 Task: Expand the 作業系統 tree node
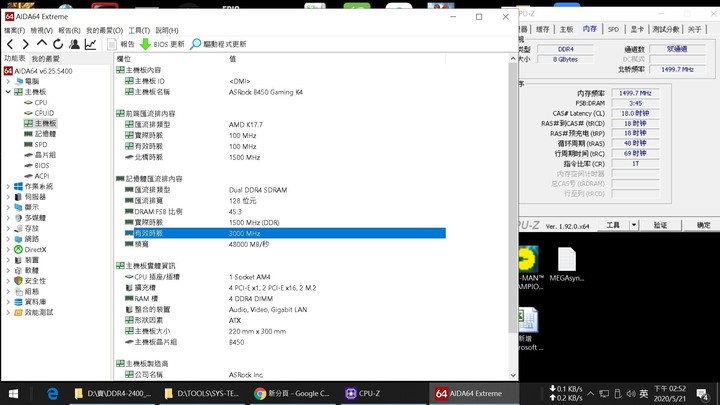(x=8, y=186)
